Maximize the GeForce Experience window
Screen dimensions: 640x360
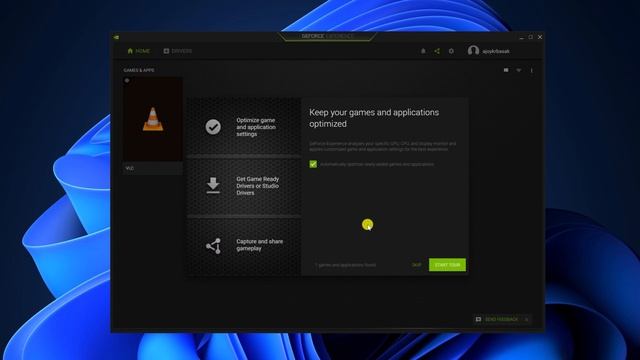pos(531,37)
